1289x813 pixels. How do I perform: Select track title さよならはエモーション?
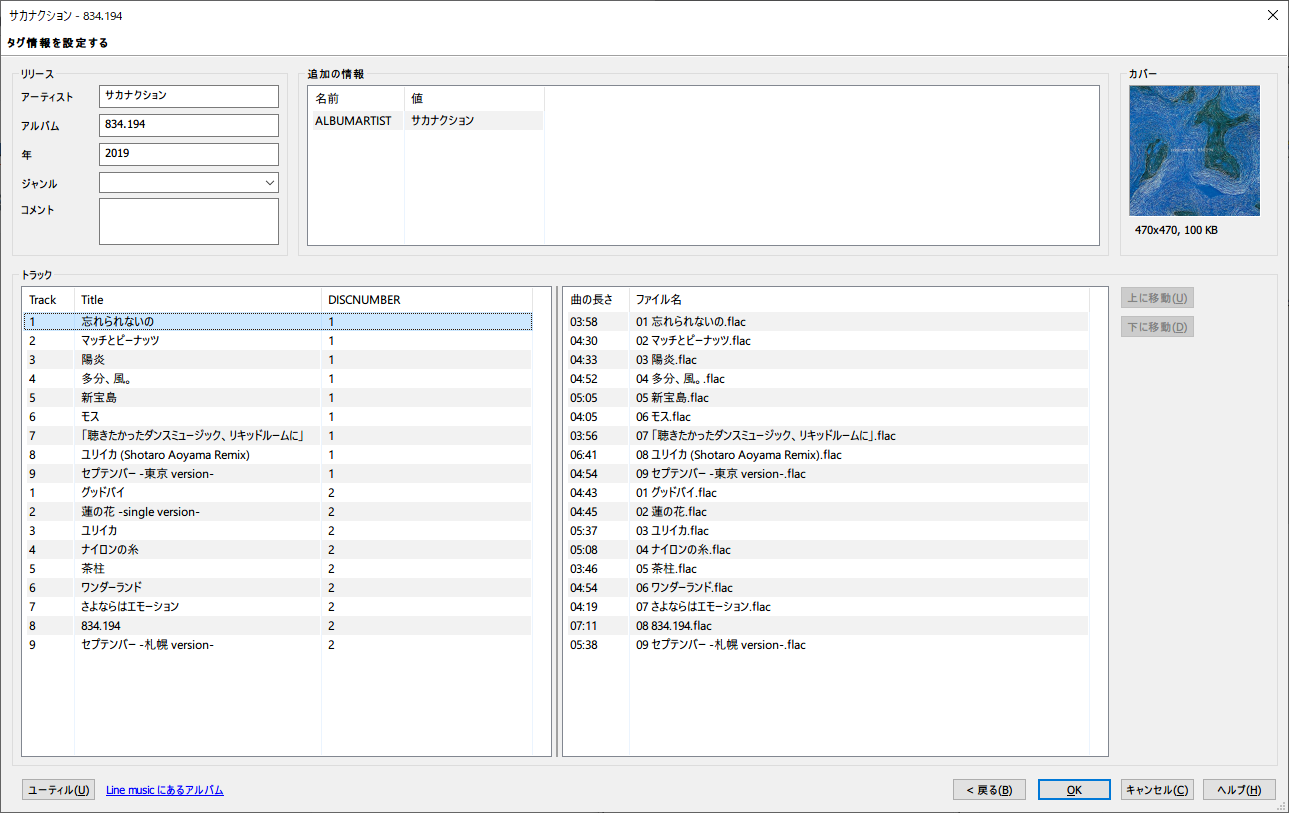coord(130,607)
